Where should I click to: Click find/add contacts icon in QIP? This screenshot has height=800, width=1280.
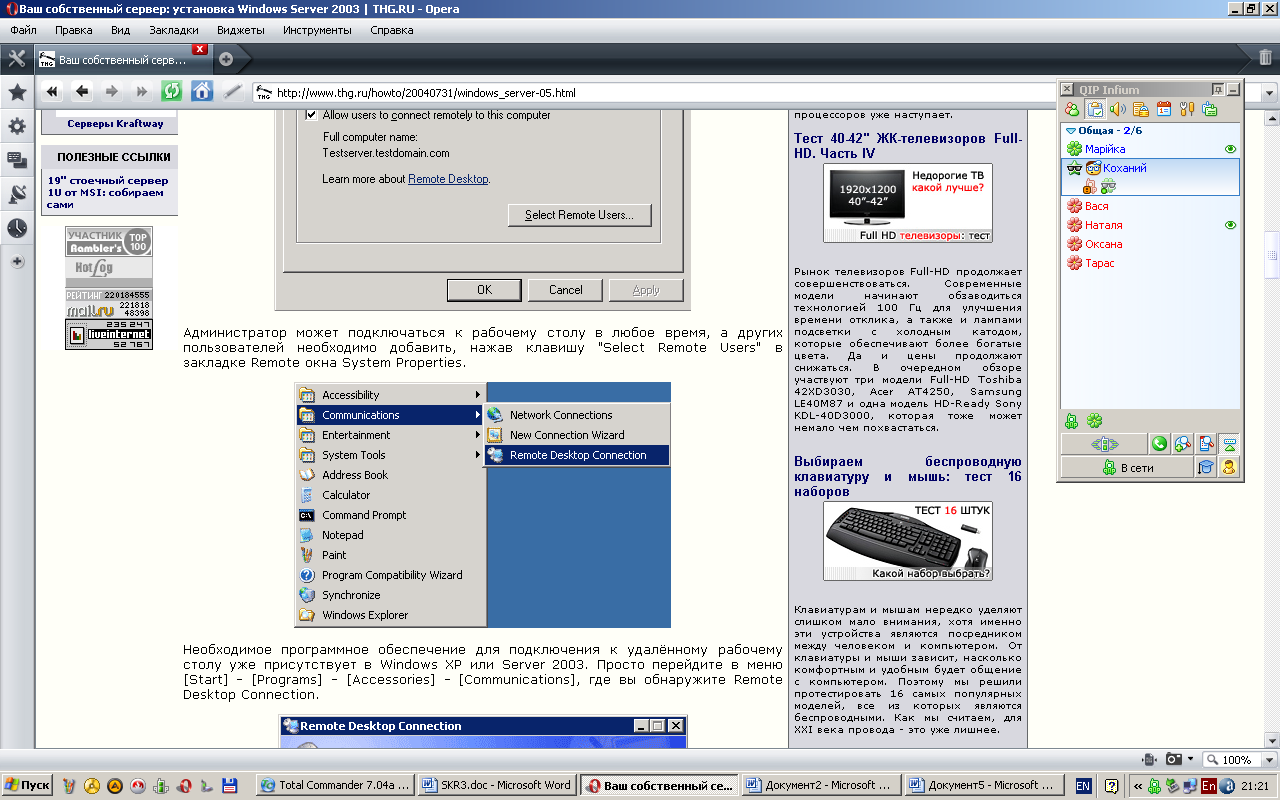(1183, 444)
